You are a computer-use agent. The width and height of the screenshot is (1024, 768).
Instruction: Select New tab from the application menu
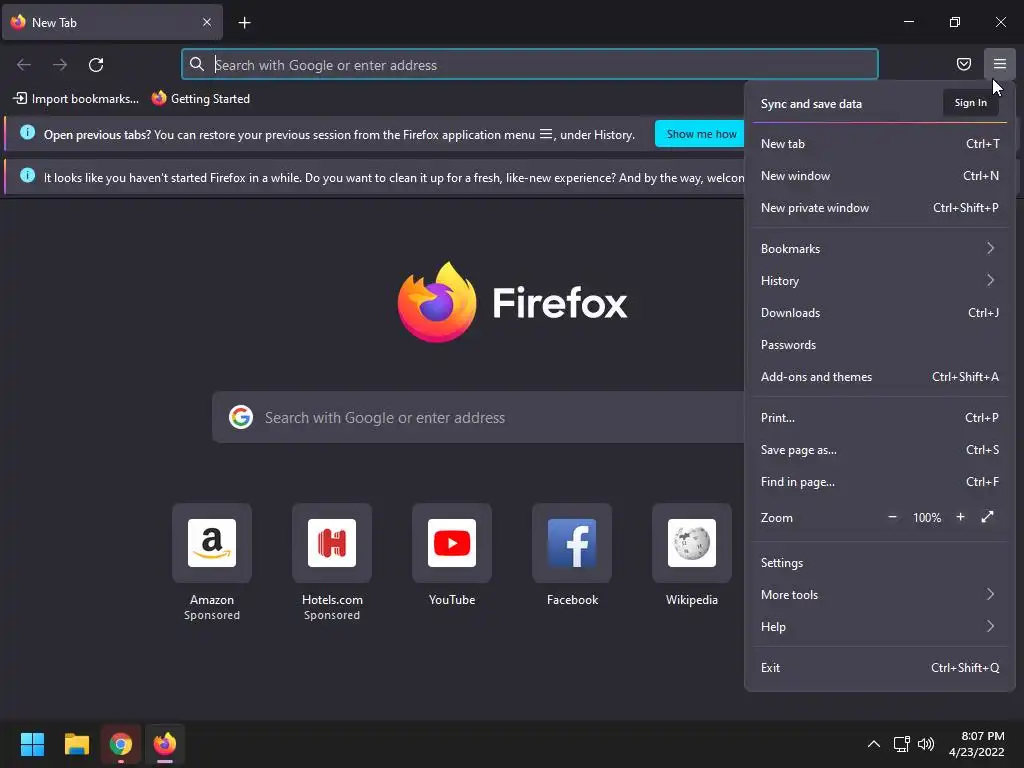(x=880, y=144)
